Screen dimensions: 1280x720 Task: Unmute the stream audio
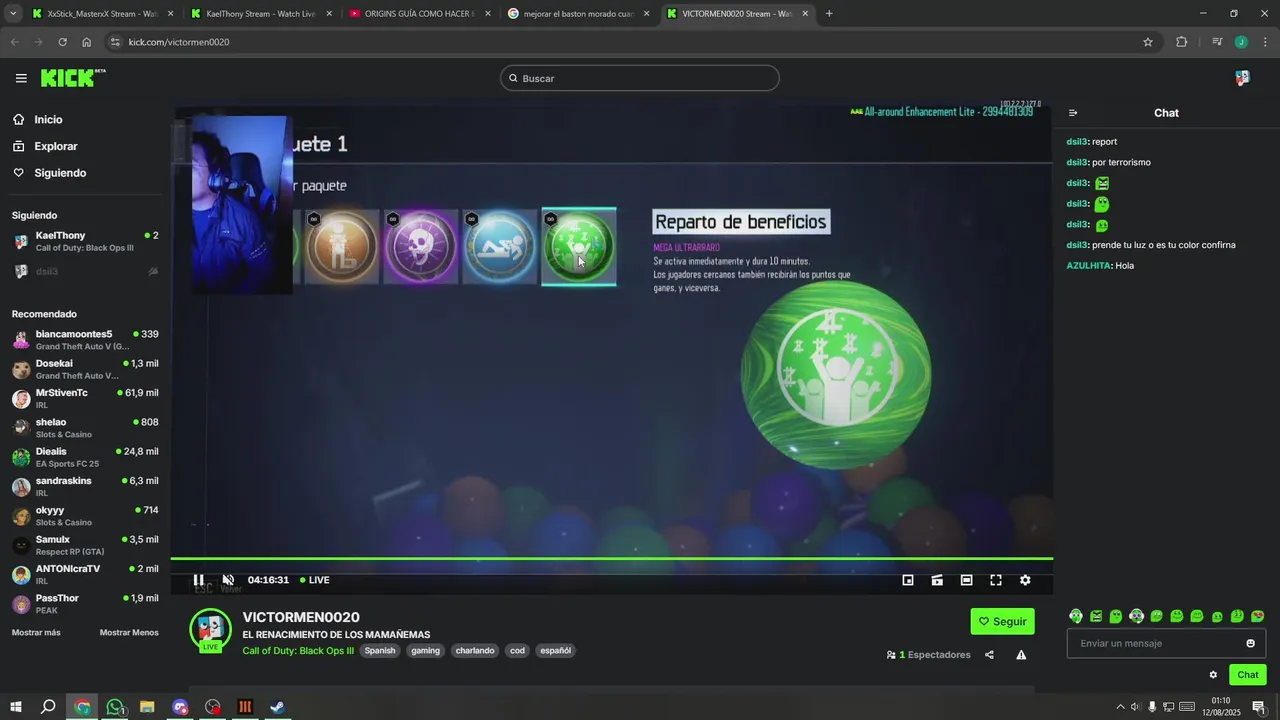228,580
